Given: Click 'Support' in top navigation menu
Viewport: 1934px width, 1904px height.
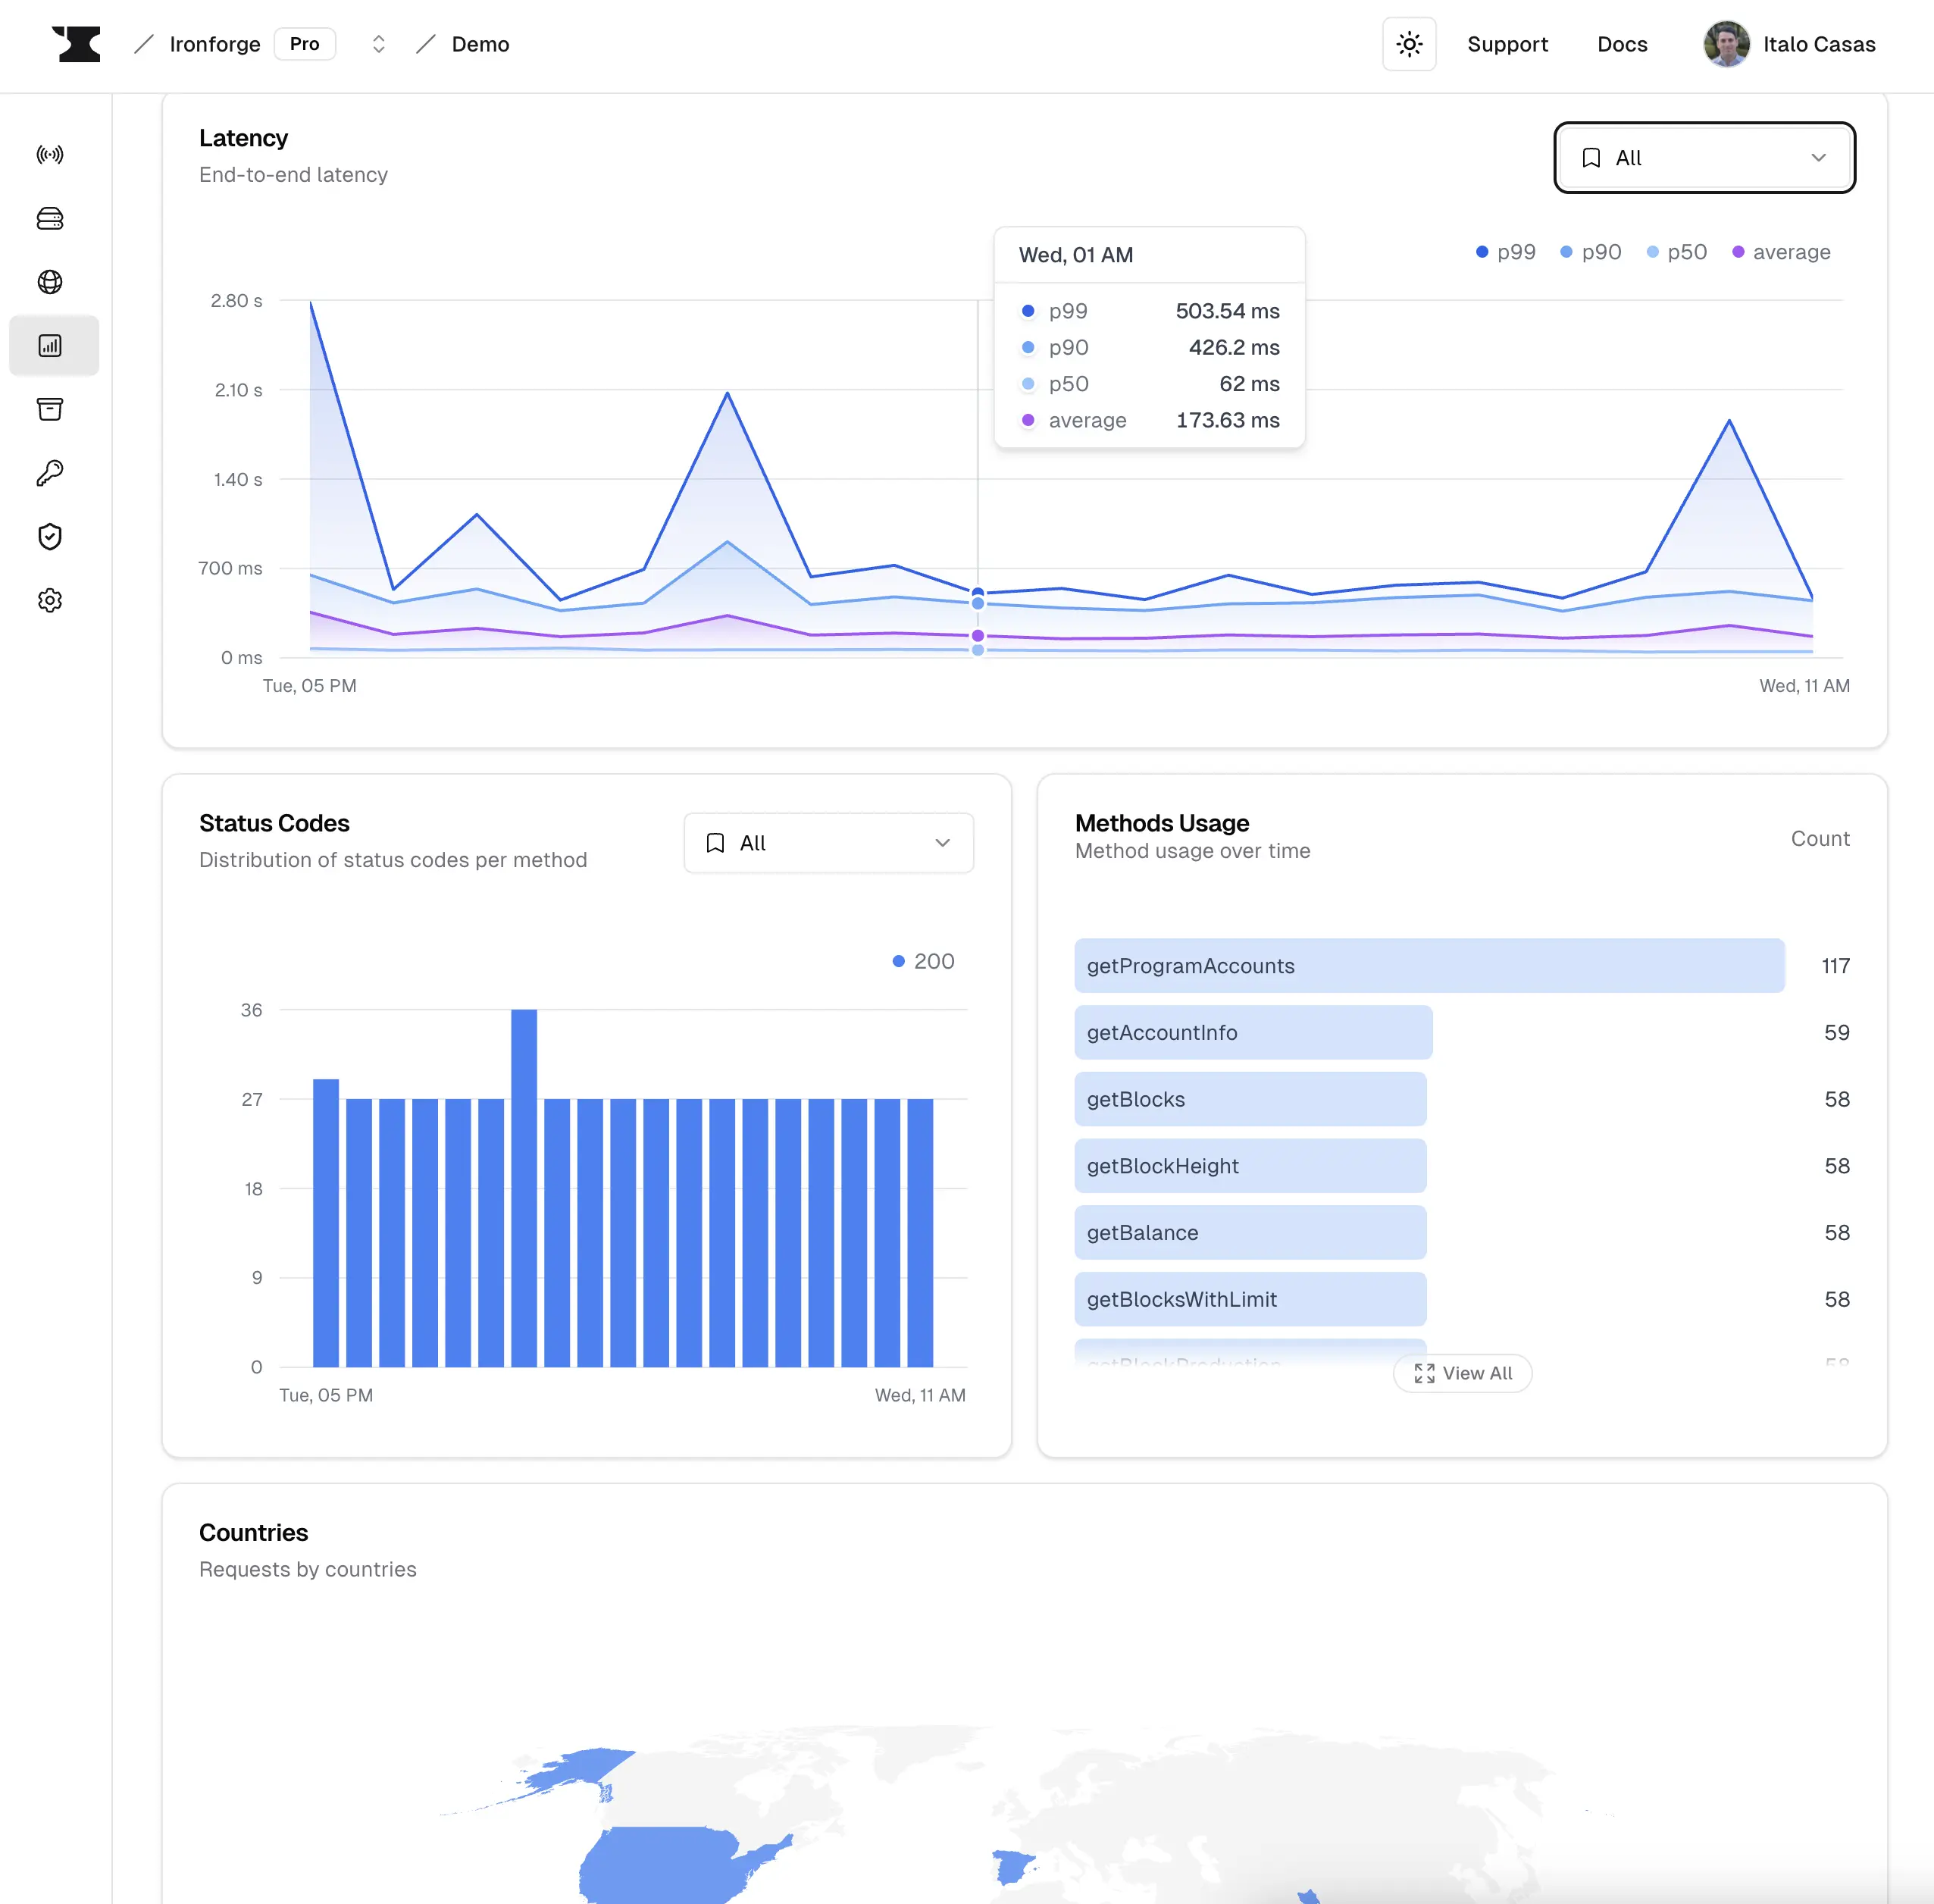Looking at the screenshot, I should click(1507, 44).
